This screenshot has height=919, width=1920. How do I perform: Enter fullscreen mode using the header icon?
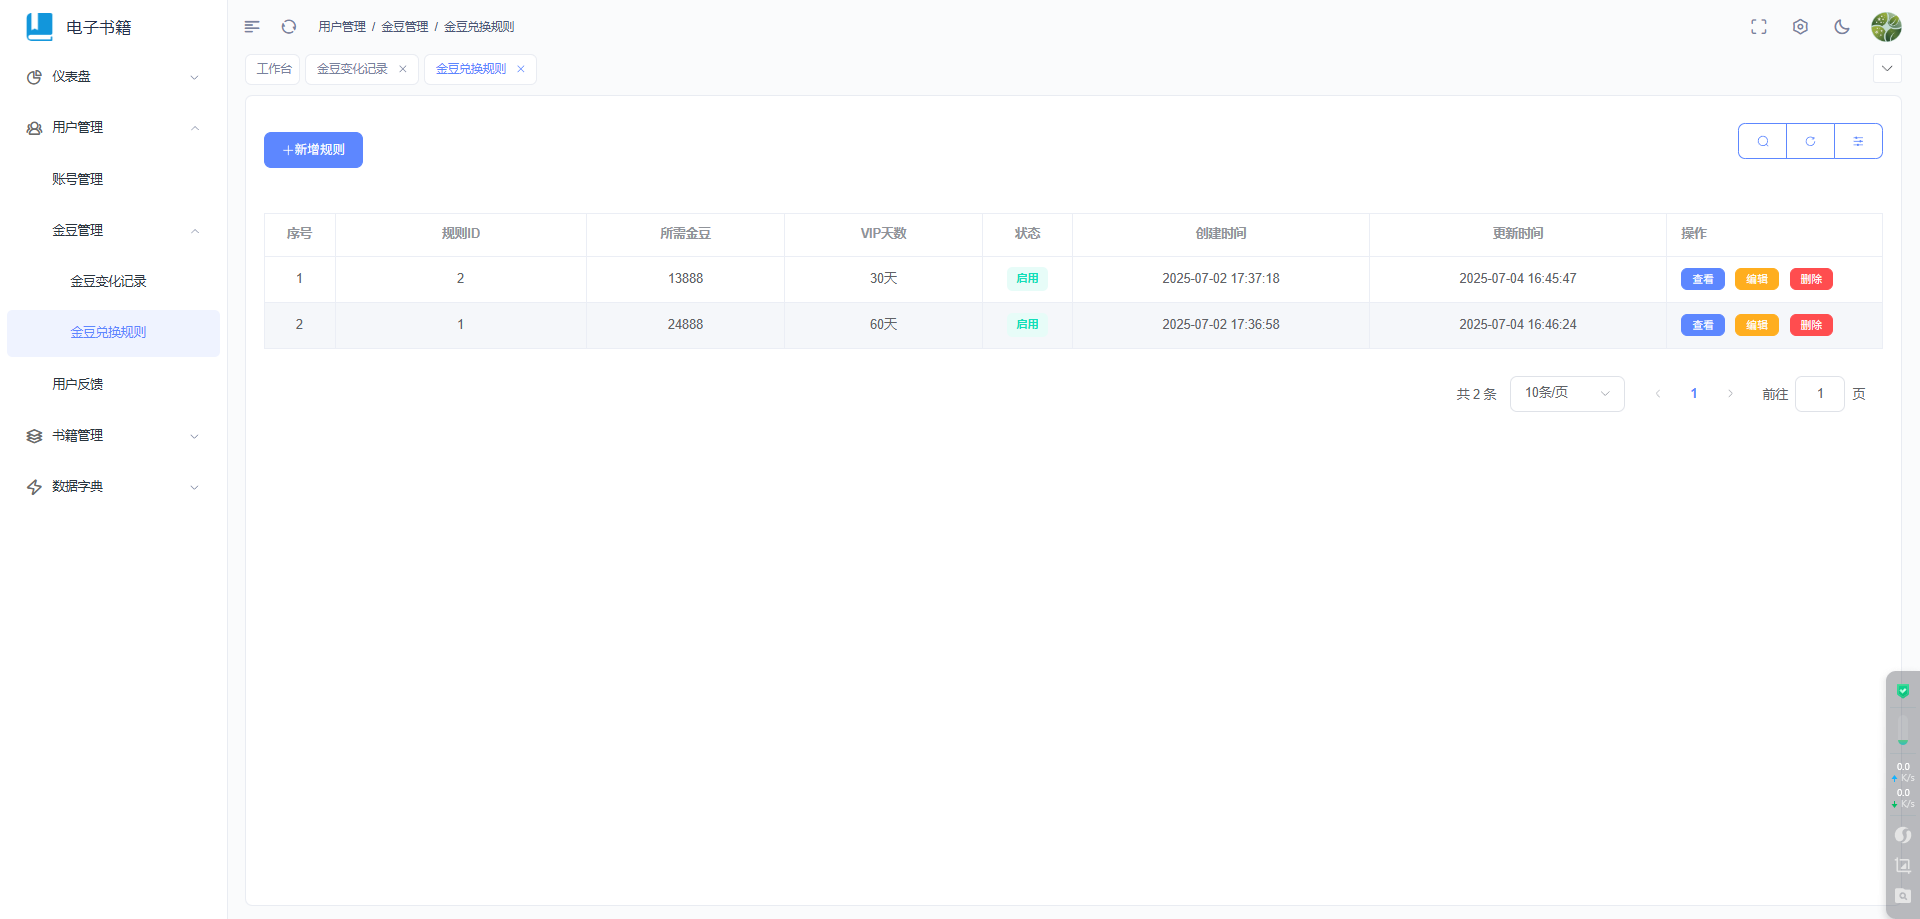pyautogui.click(x=1759, y=27)
